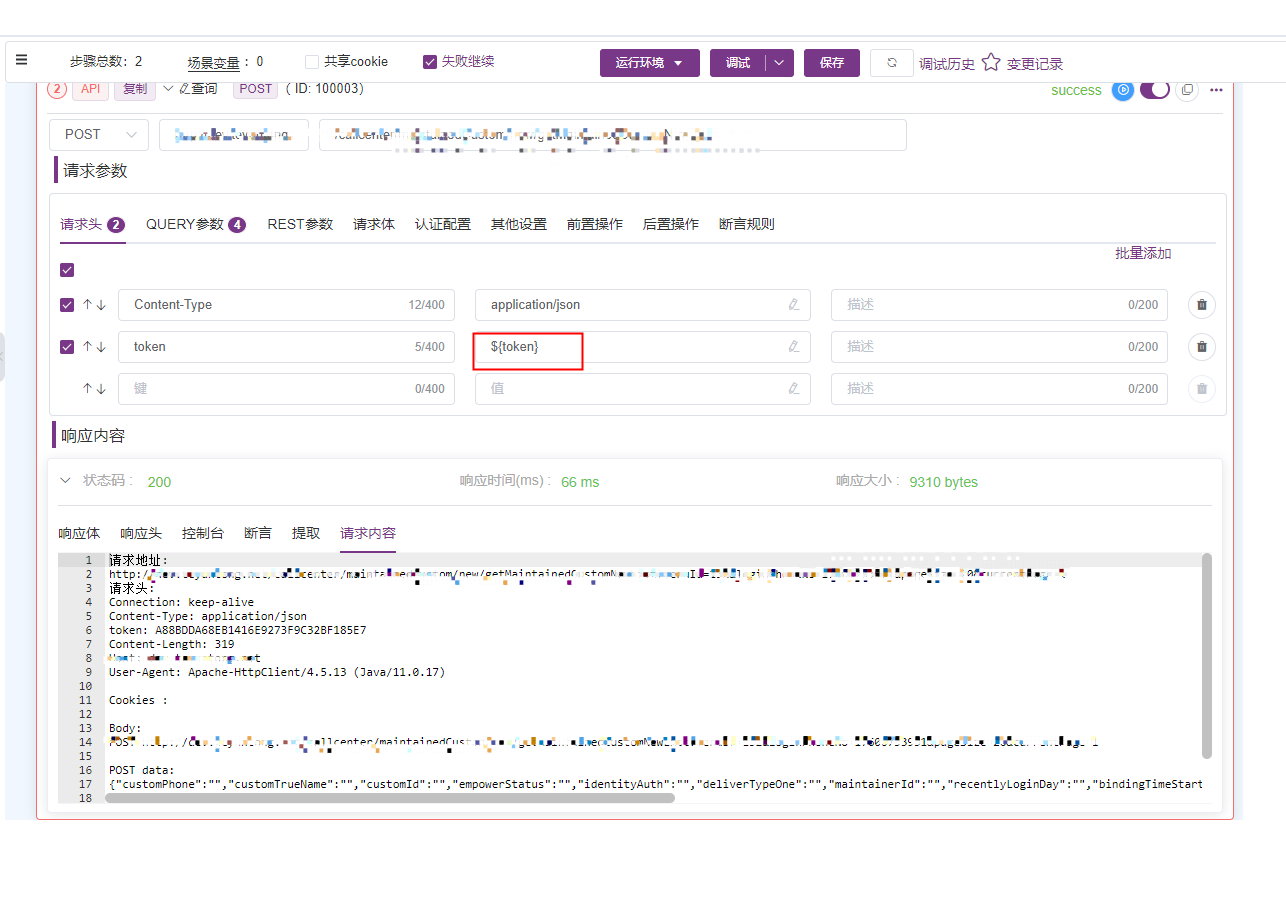Click trash icon of the empty header row
Screen dimensions: 1286x906
1202,389
